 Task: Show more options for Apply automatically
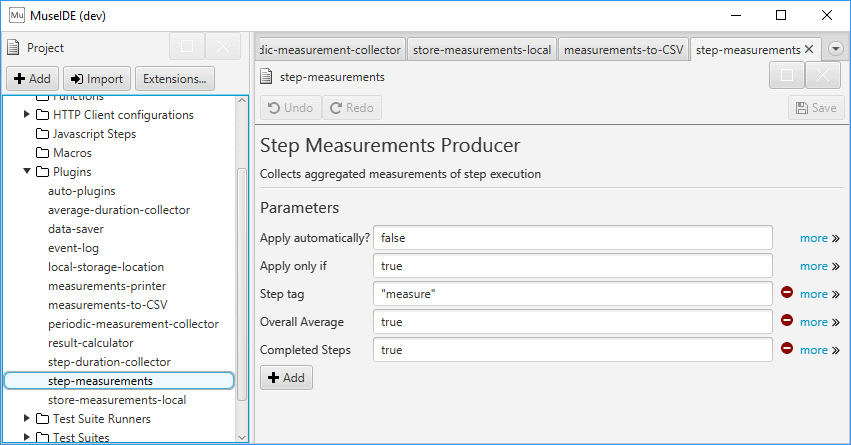point(818,238)
